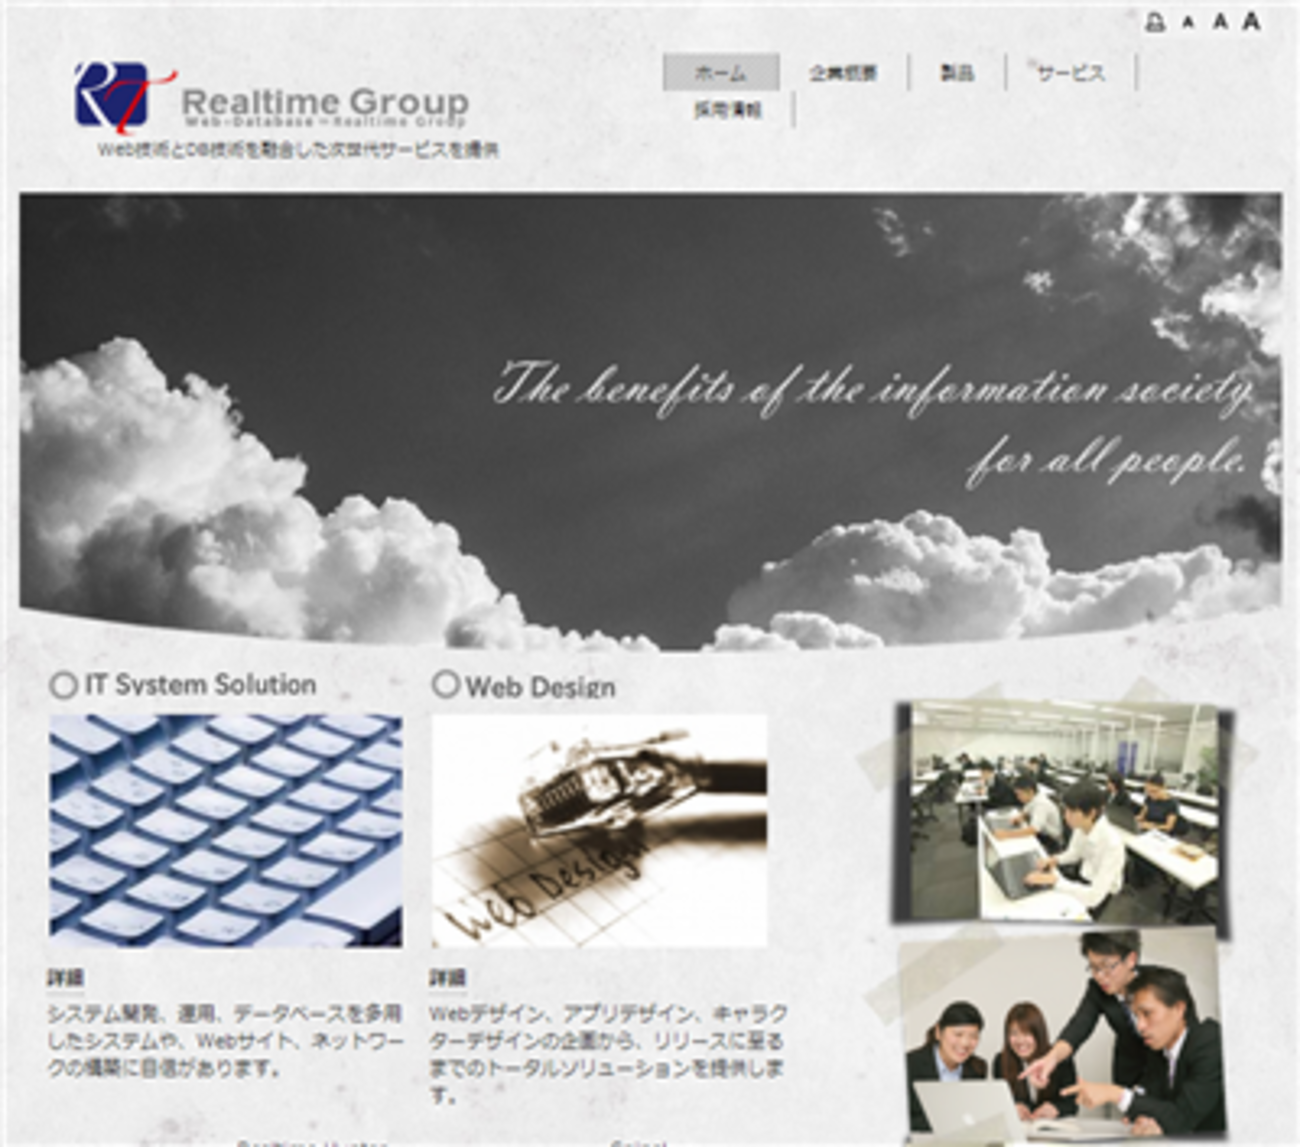Go to the サービス page
Screen dimensions: 1300x1147
tap(1071, 72)
